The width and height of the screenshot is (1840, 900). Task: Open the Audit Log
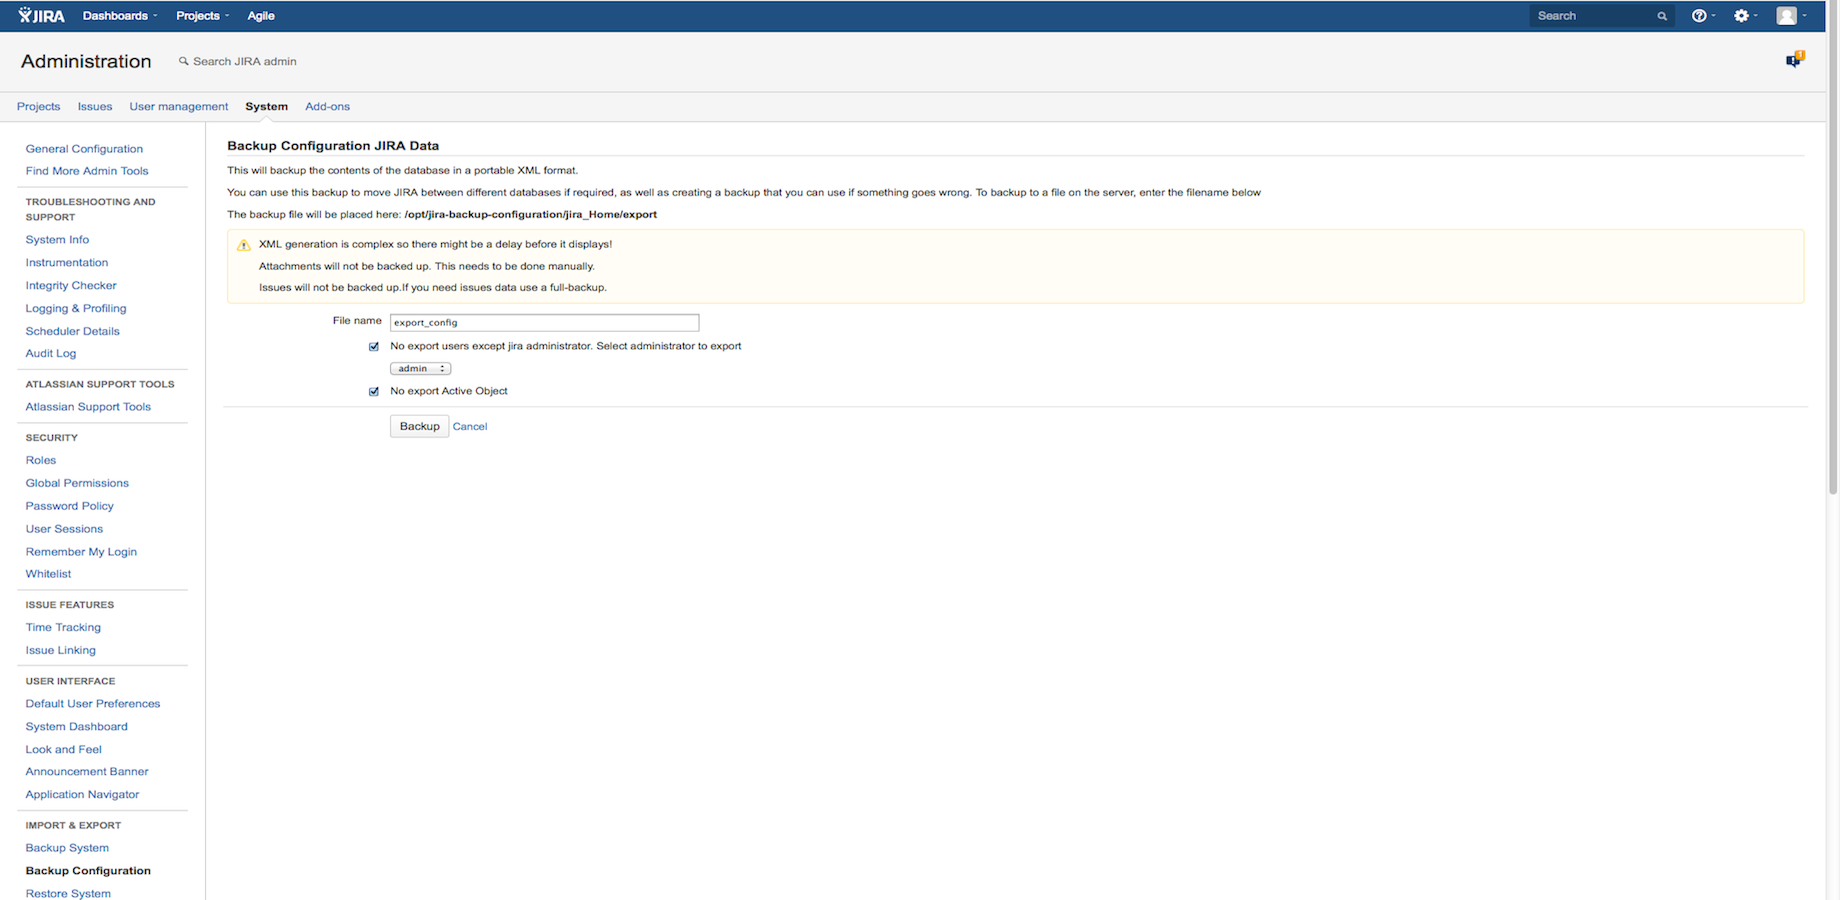point(51,354)
